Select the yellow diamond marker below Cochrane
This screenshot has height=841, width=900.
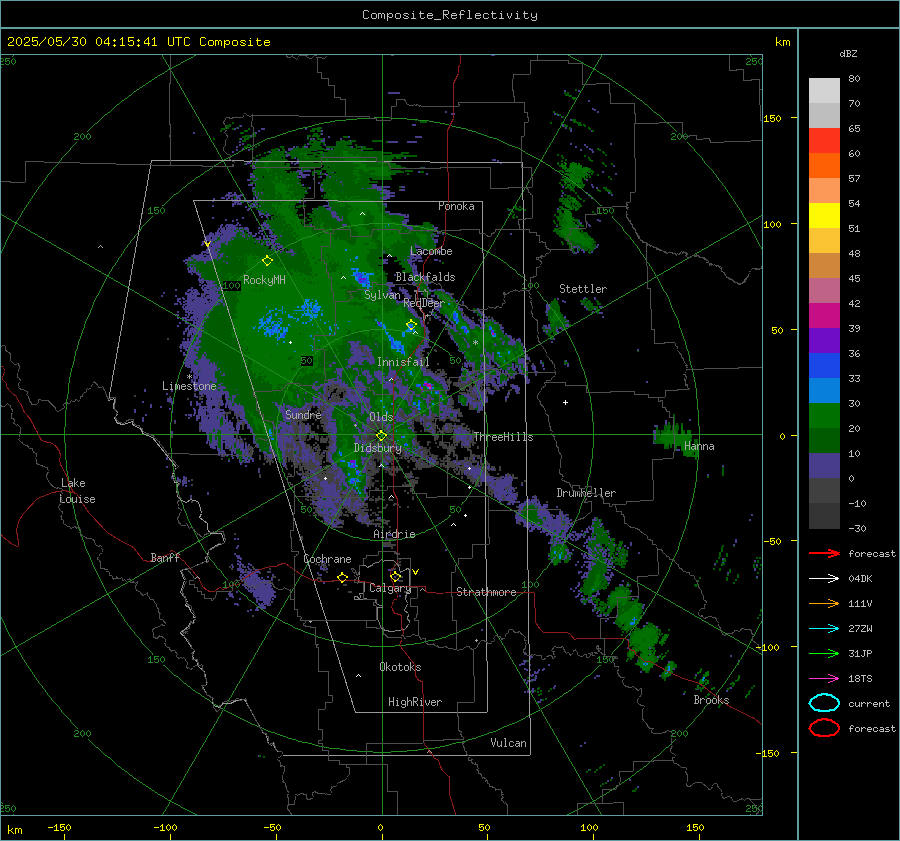[x=342, y=577]
